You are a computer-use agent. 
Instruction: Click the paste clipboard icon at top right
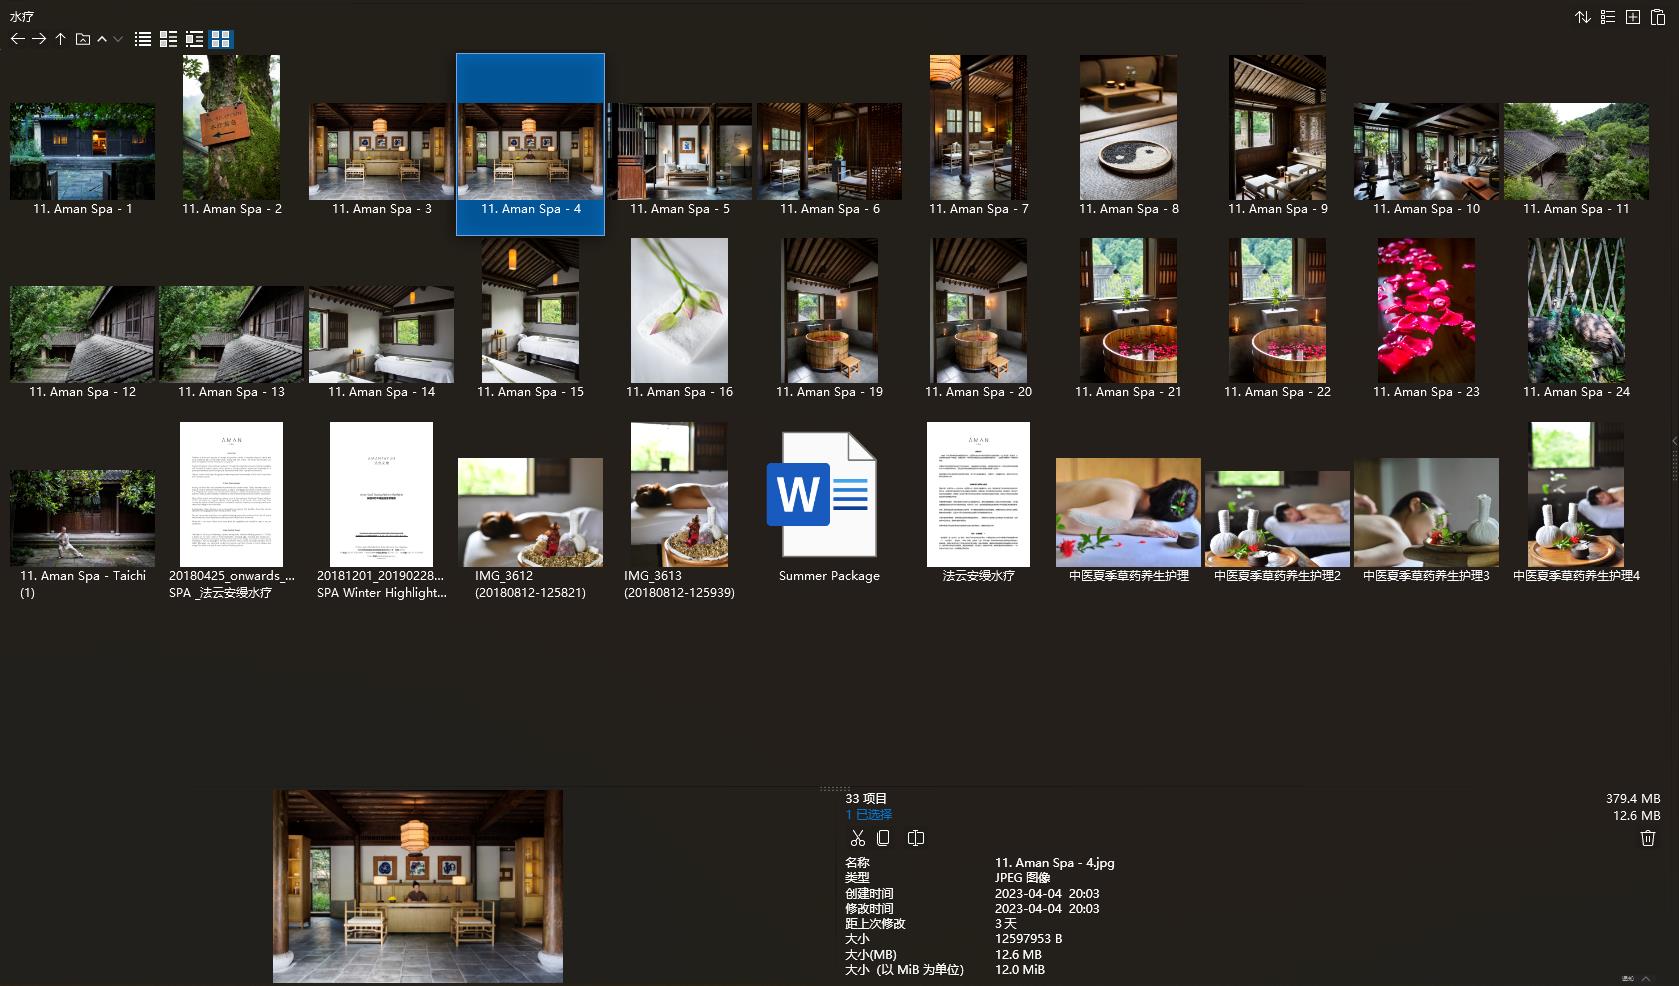(x=1657, y=17)
